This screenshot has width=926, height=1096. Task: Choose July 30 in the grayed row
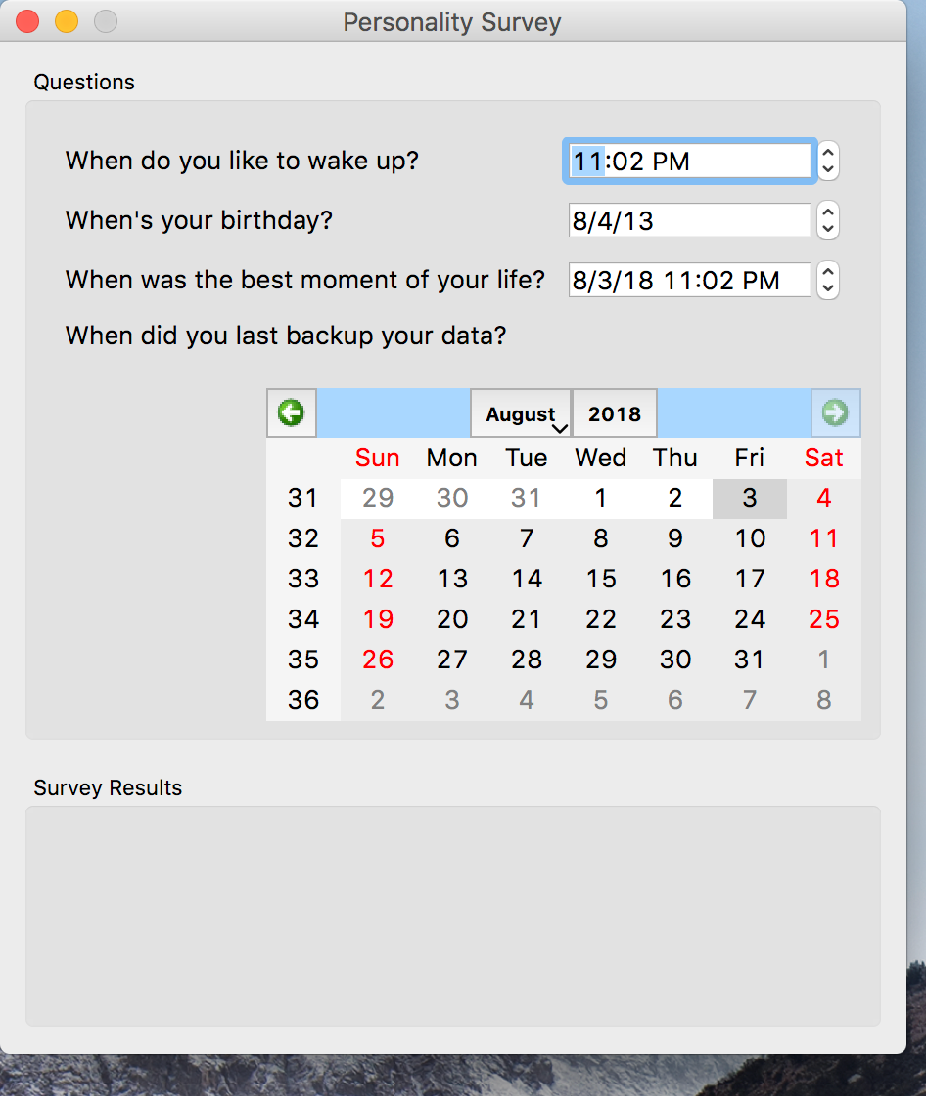452,498
